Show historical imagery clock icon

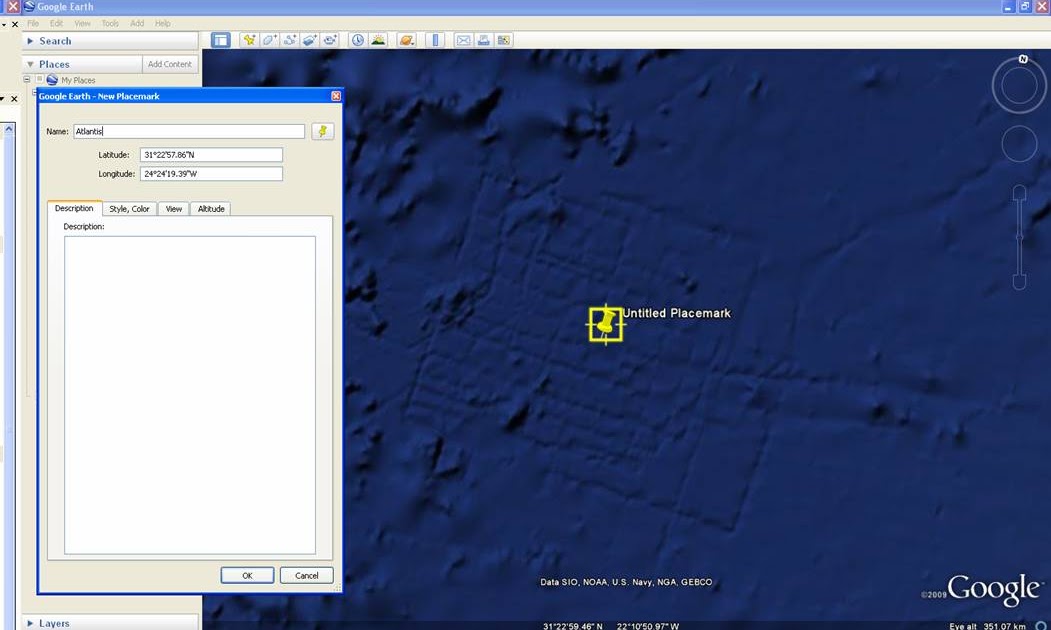tap(358, 40)
